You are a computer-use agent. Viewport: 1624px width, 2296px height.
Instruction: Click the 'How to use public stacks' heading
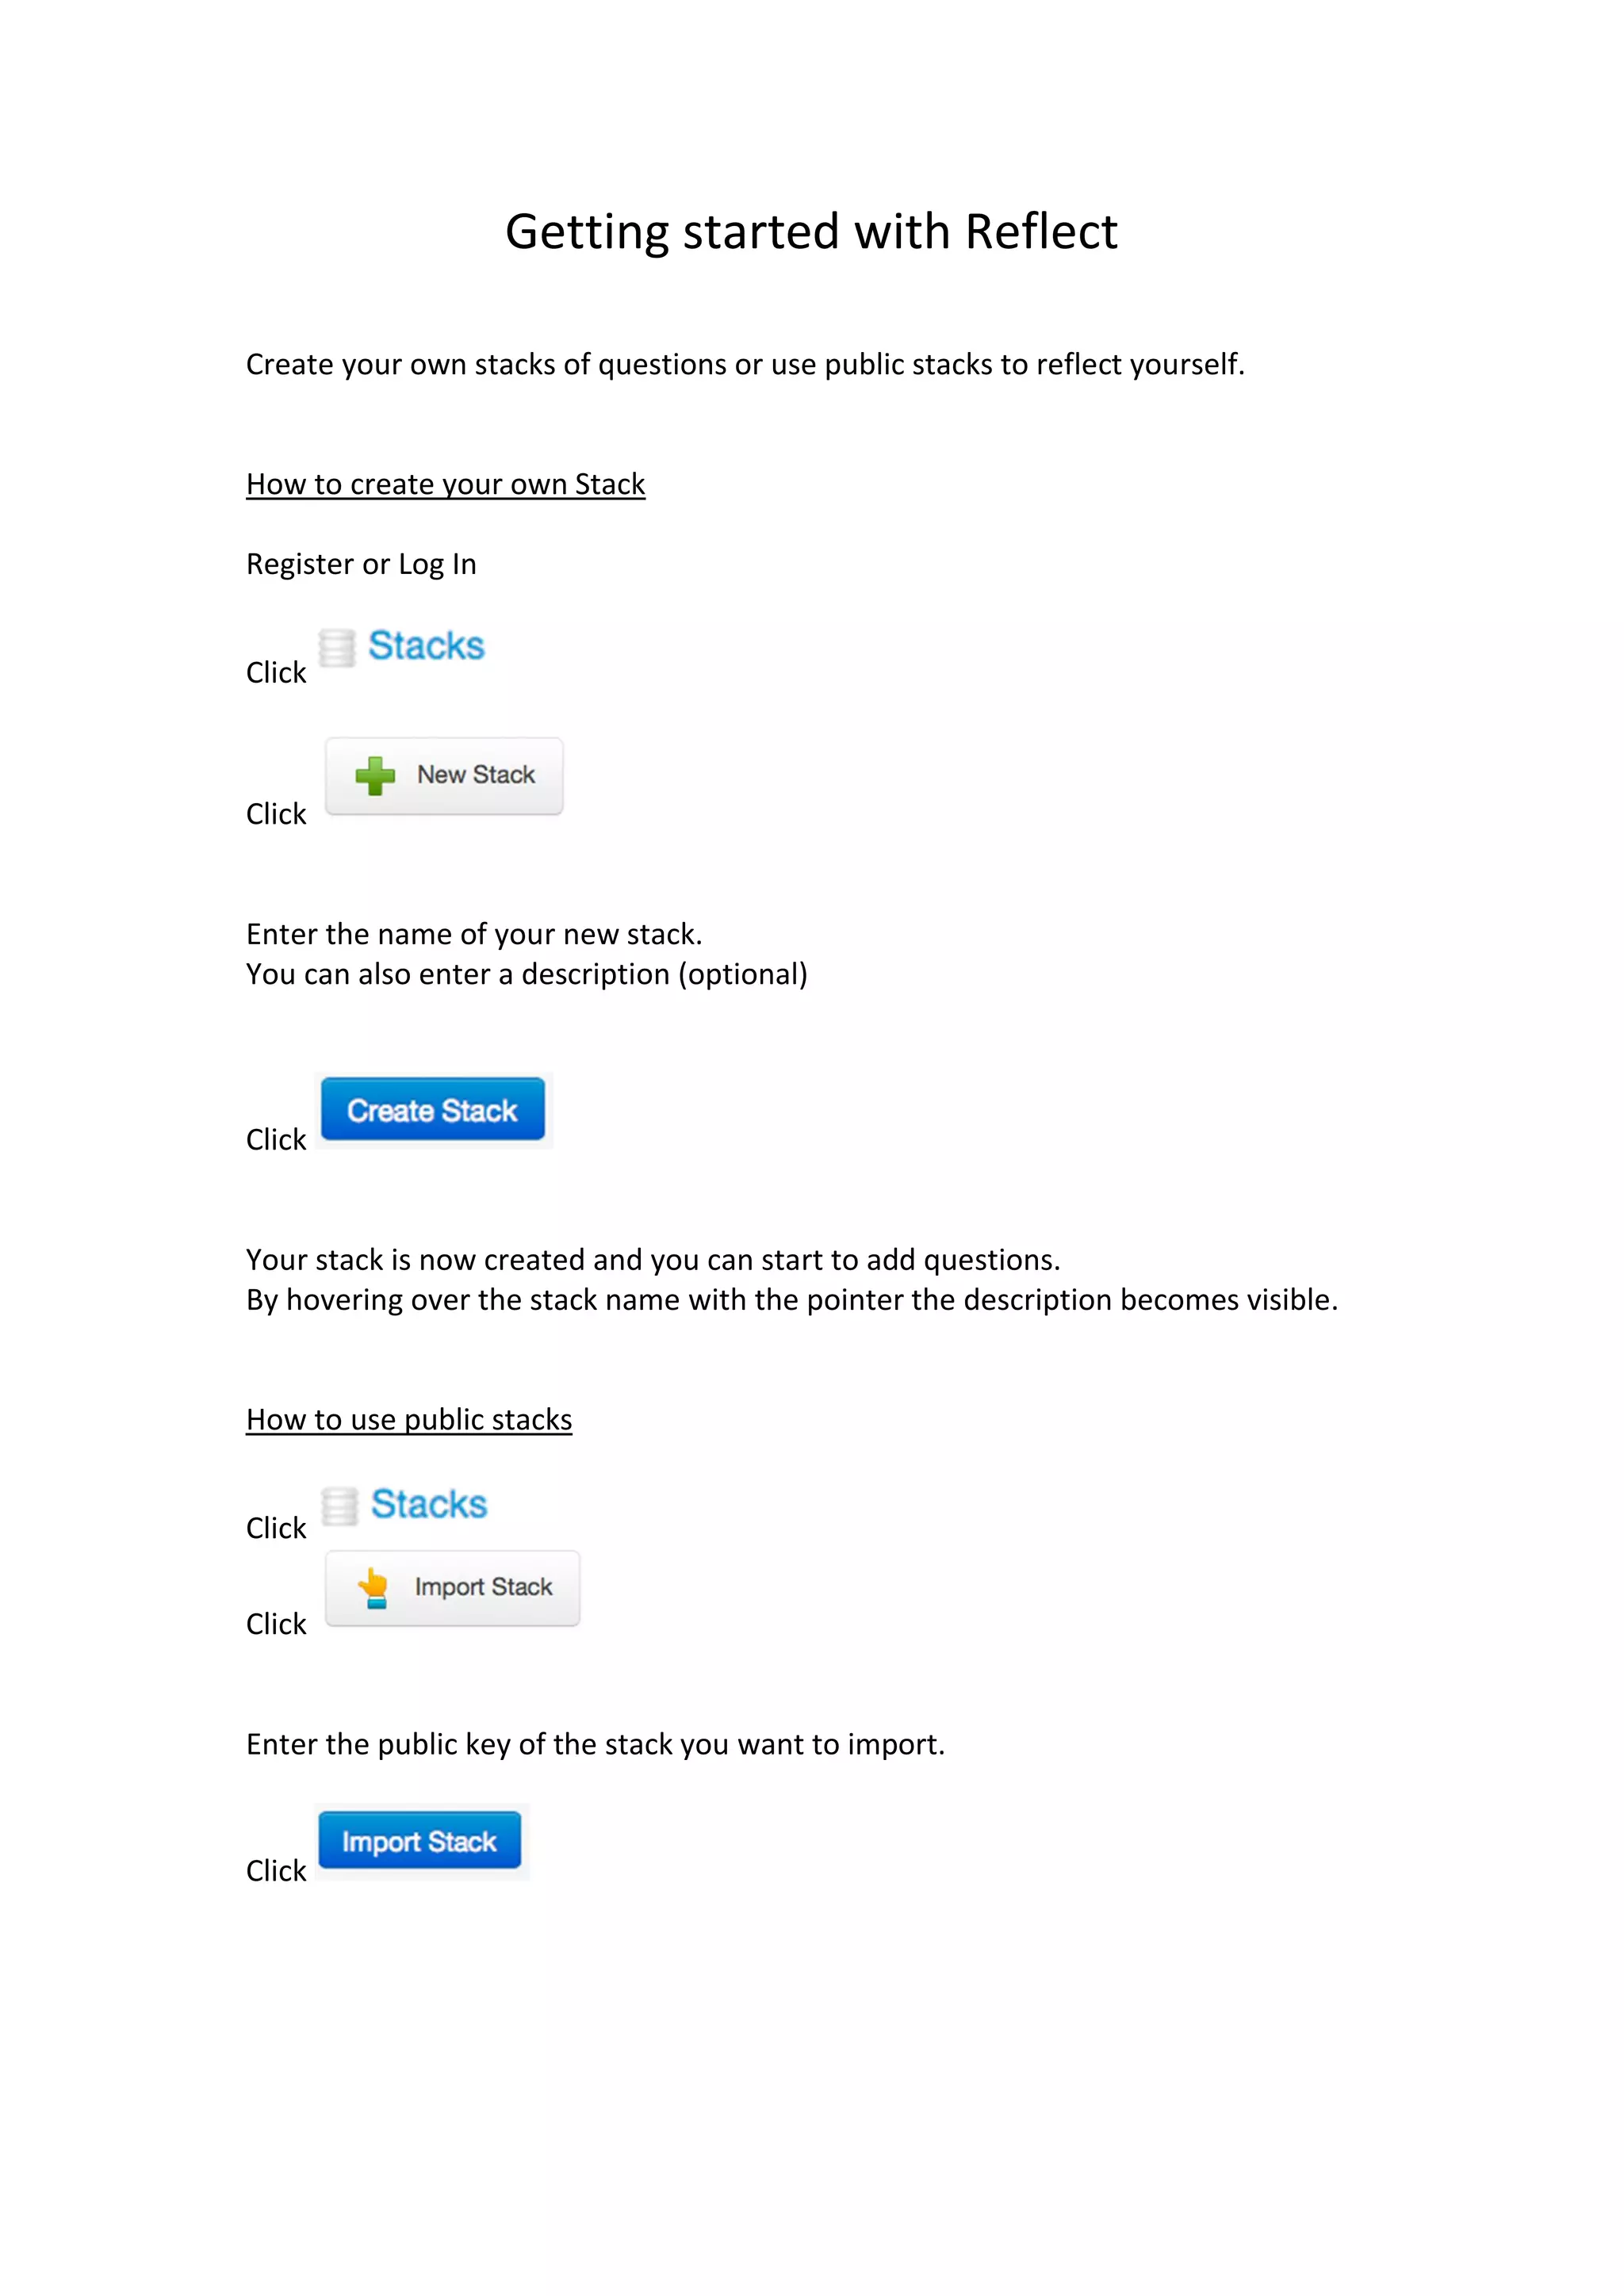(409, 1420)
